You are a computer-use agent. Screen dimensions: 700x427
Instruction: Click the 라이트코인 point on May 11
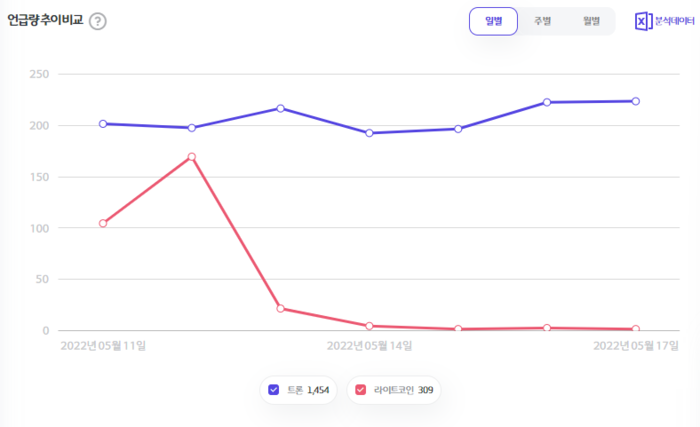click(103, 224)
